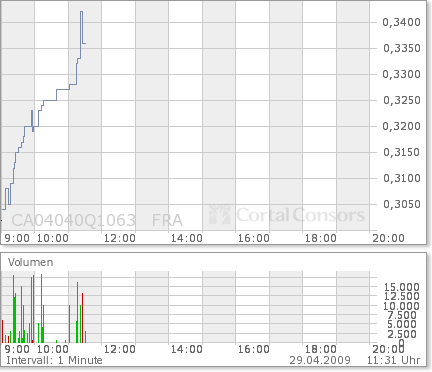Click the 0,3100 price axis label

pos(401,178)
